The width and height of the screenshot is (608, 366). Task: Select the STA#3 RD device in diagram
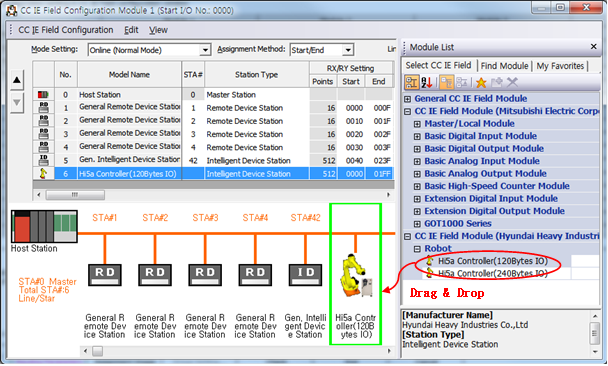tap(205, 275)
